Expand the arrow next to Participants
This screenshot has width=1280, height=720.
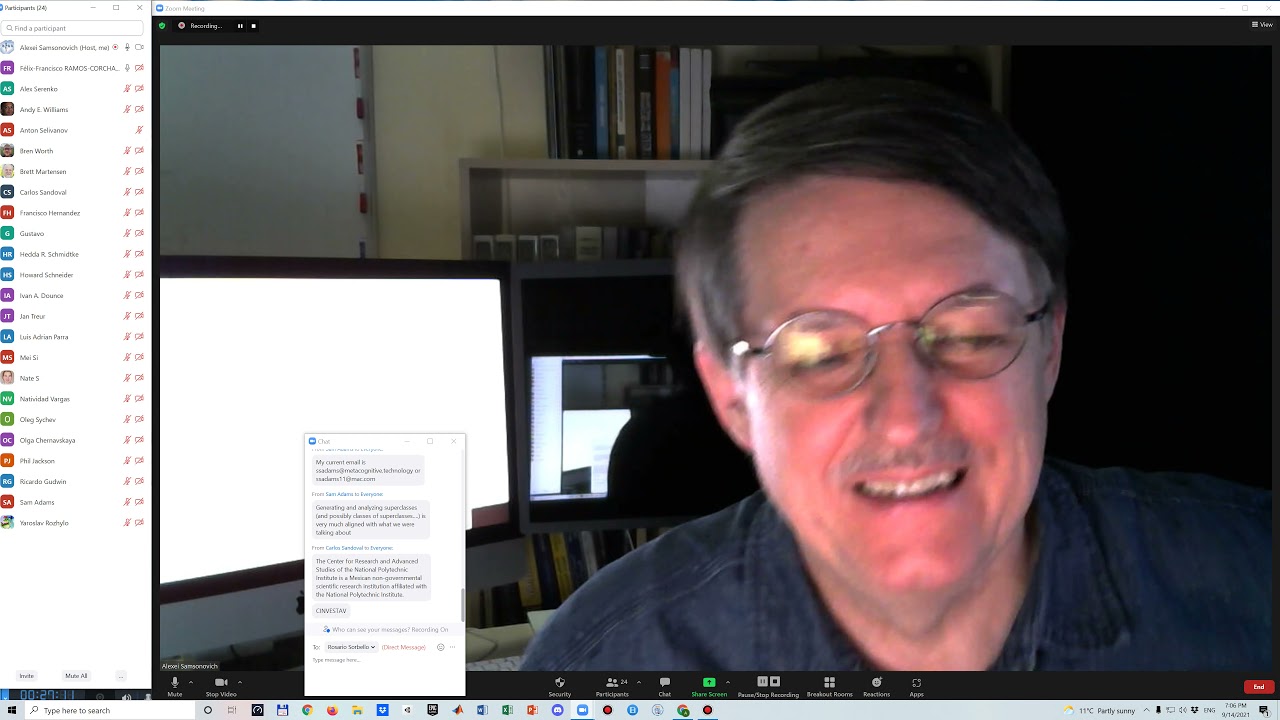[x=639, y=682]
